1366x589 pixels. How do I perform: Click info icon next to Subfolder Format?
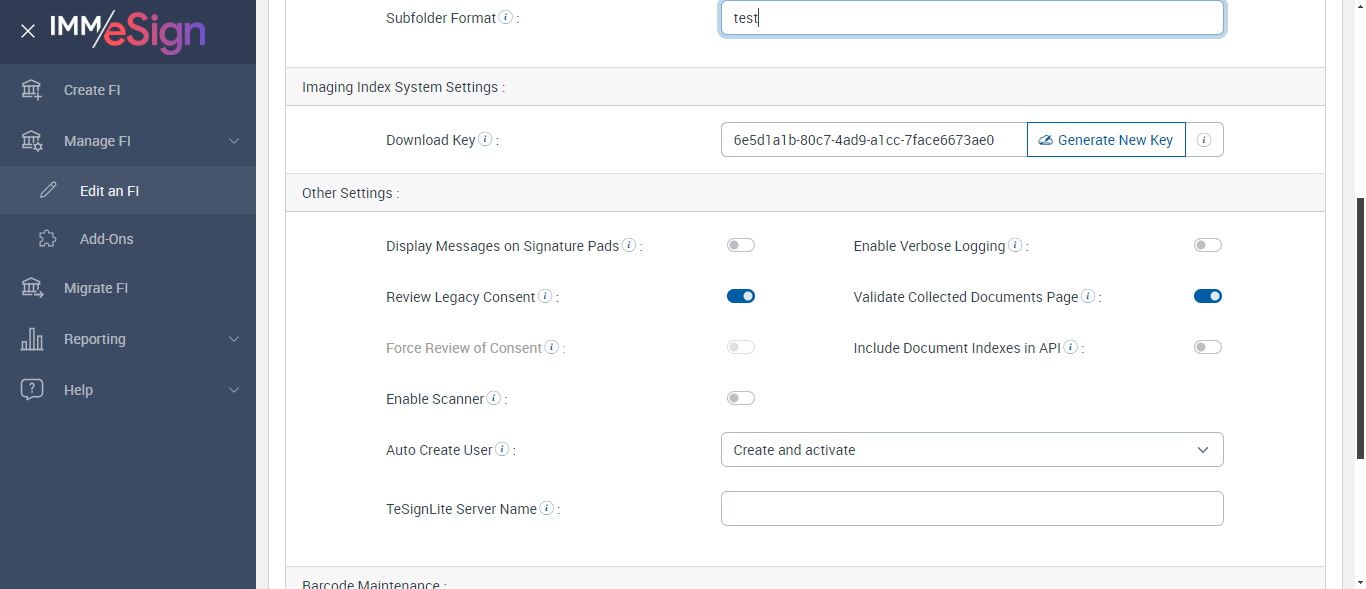point(506,18)
